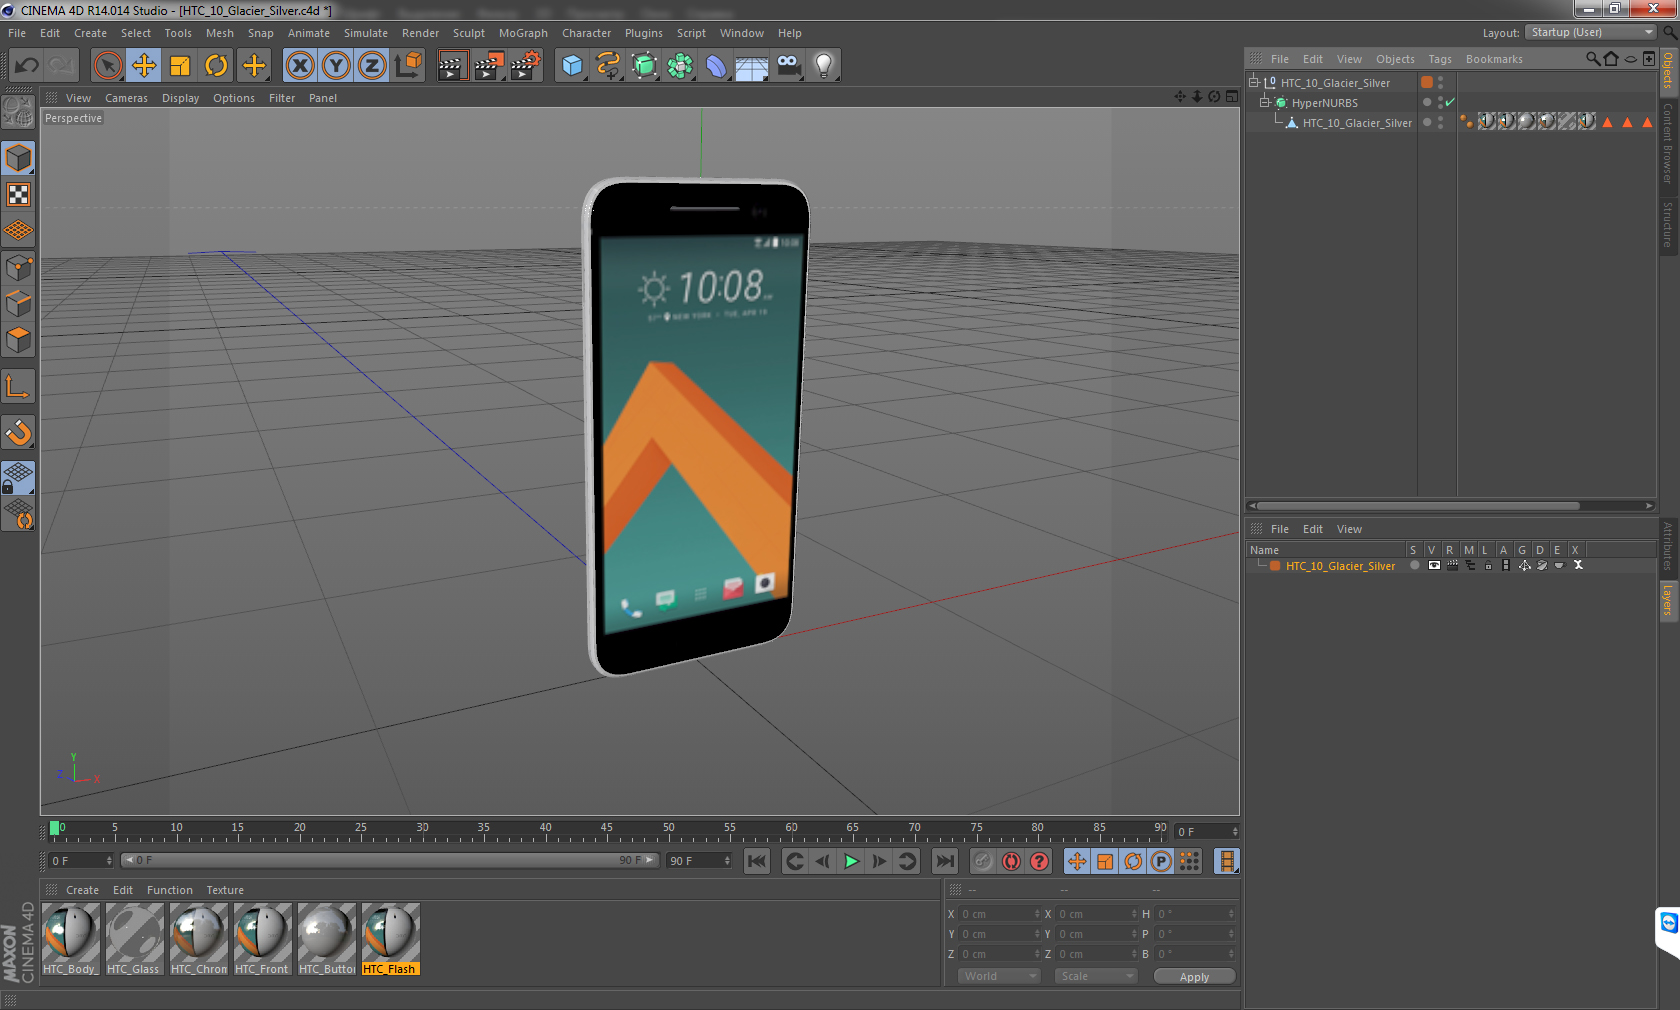Add a light object
This screenshot has height=1010, width=1680.
coord(824,66)
